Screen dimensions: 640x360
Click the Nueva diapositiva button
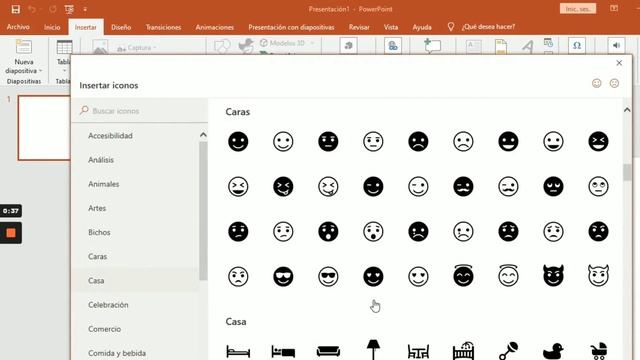point(24,56)
